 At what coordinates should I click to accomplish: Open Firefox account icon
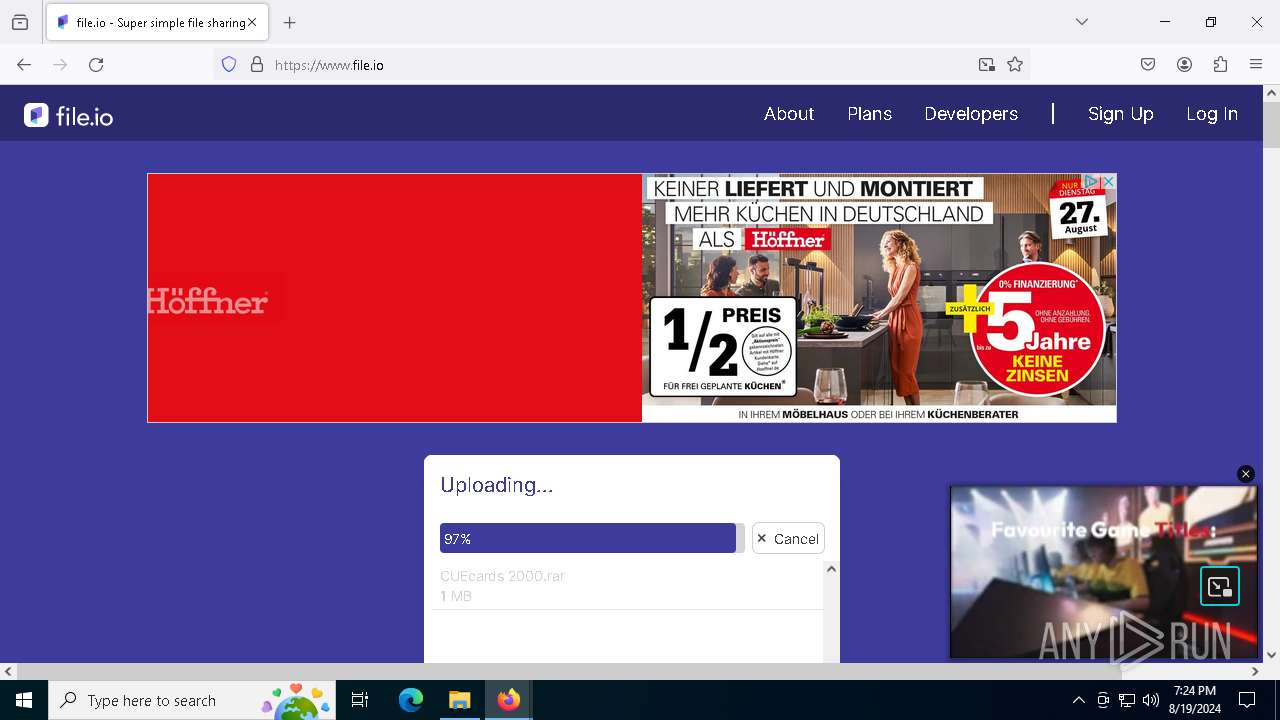(x=1184, y=64)
